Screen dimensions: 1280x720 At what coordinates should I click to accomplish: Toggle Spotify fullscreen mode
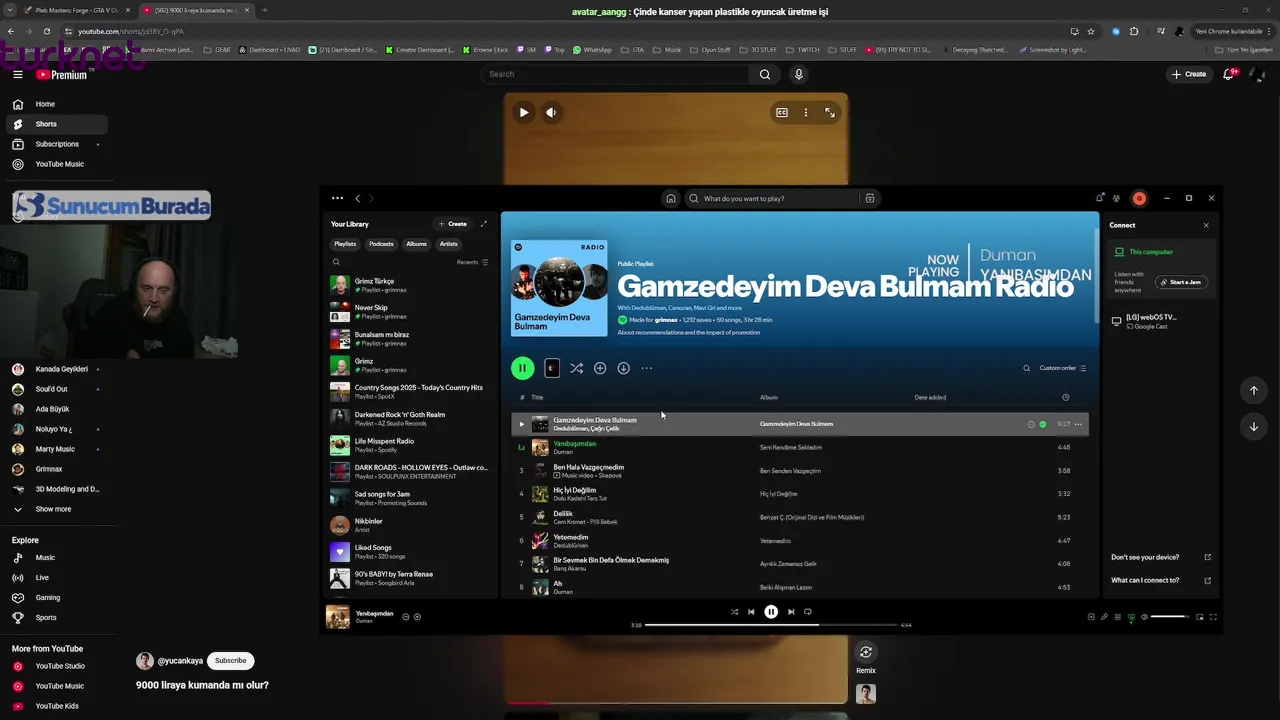(1213, 617)
